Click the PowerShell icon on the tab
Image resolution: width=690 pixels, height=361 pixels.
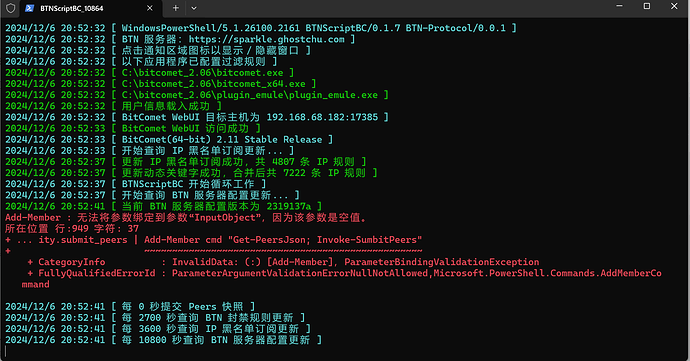pos(29,8)
